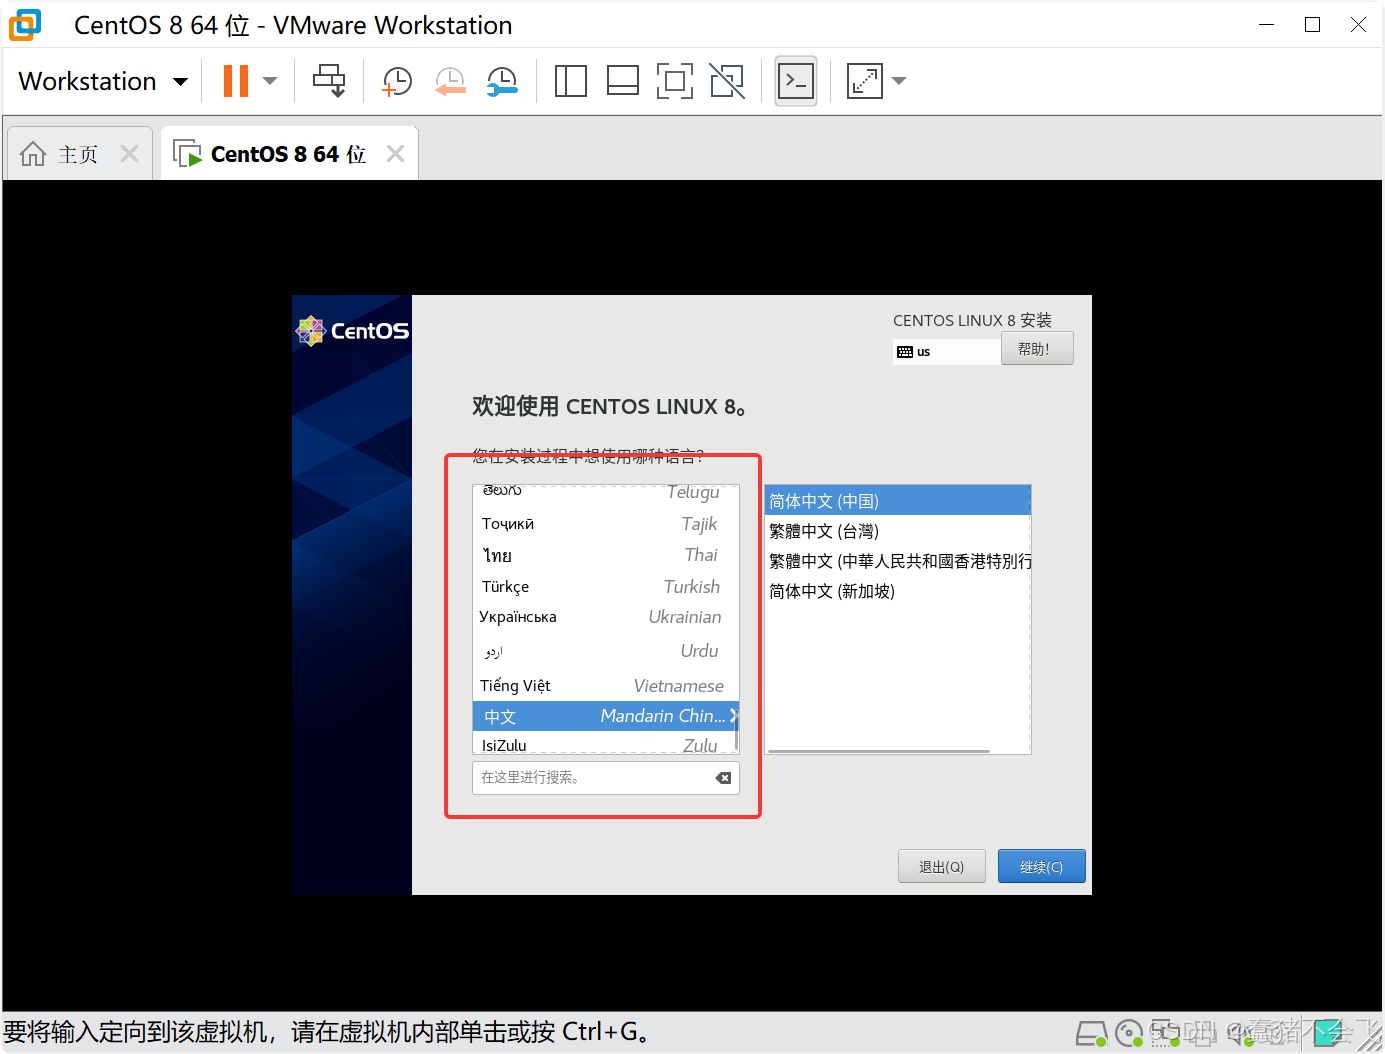The image size is (1385, 1054).
Task: Choose 简体中文 (新加坡) locale
Action: pos(897,591)
